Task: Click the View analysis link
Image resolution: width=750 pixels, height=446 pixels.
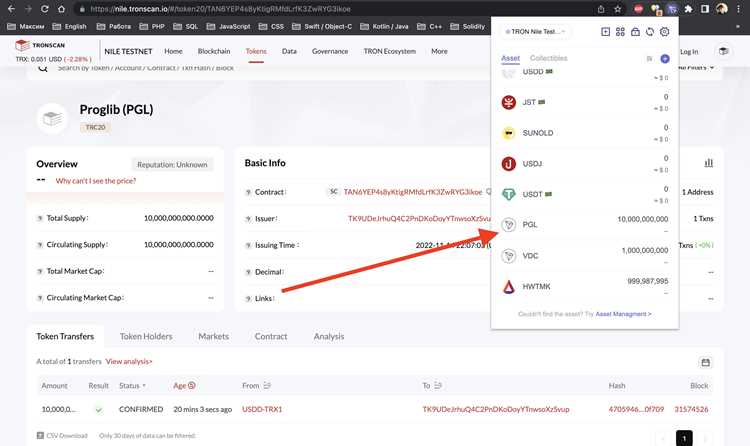Action: click(129, 361)
